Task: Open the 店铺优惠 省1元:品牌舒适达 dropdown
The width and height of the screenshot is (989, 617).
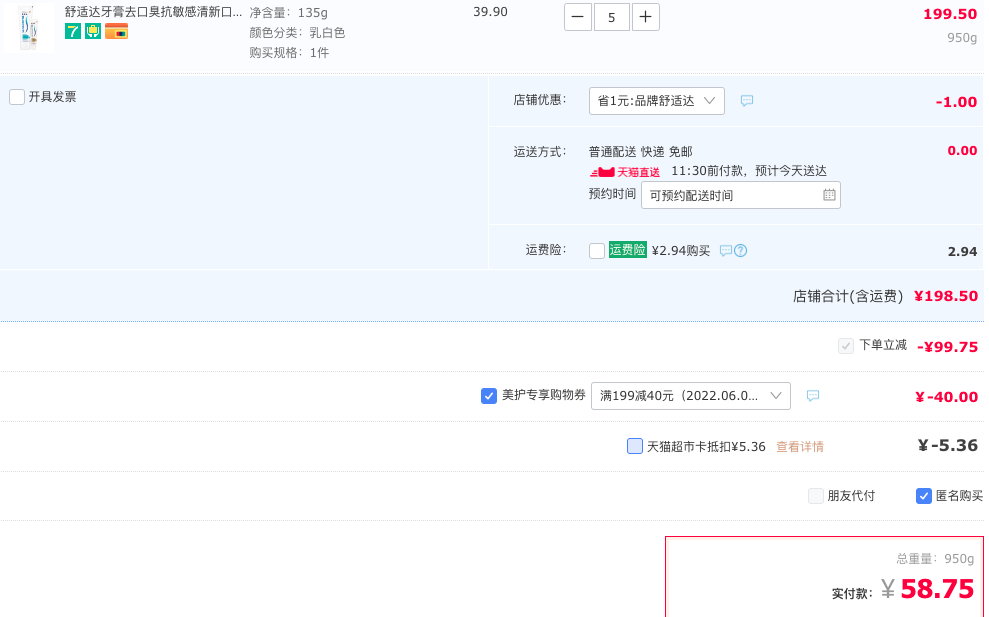Action: 657,101
